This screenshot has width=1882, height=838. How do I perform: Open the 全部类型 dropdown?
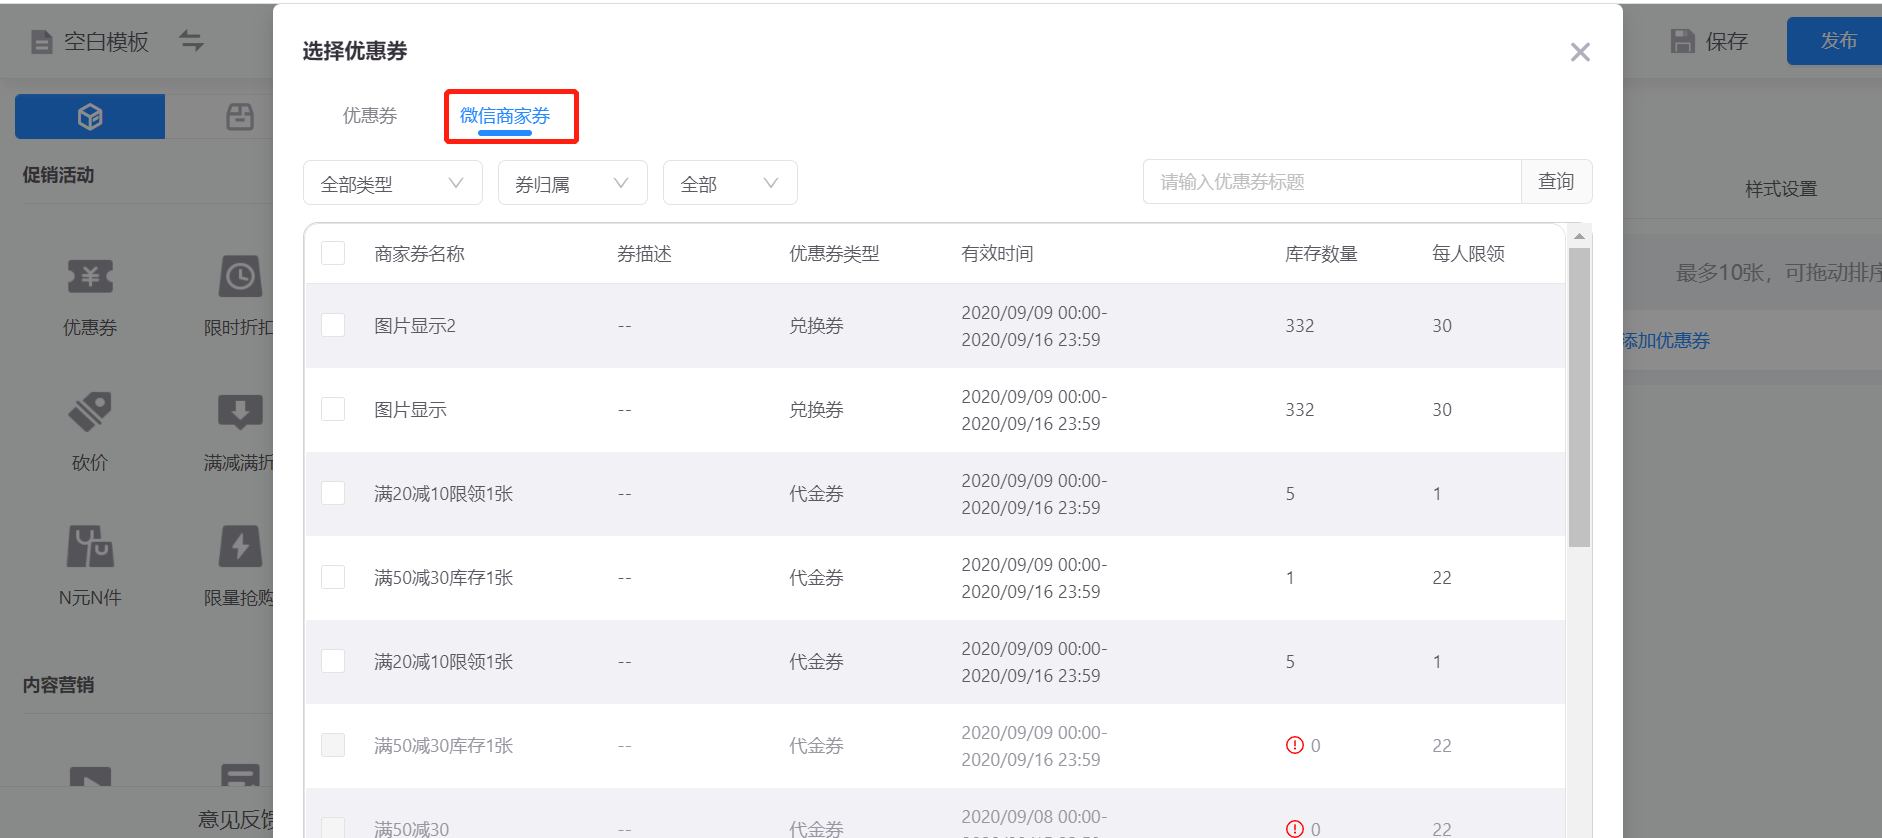393,183
